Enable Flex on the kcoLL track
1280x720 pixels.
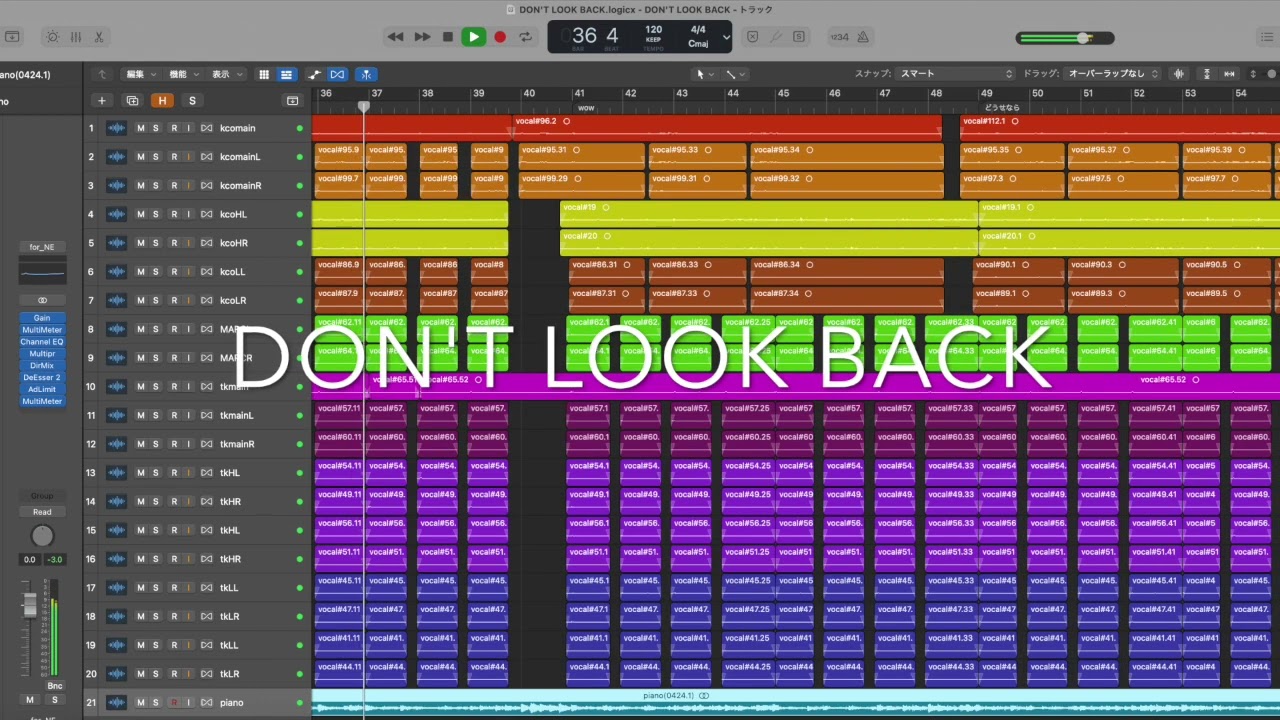tap(207, 271)
